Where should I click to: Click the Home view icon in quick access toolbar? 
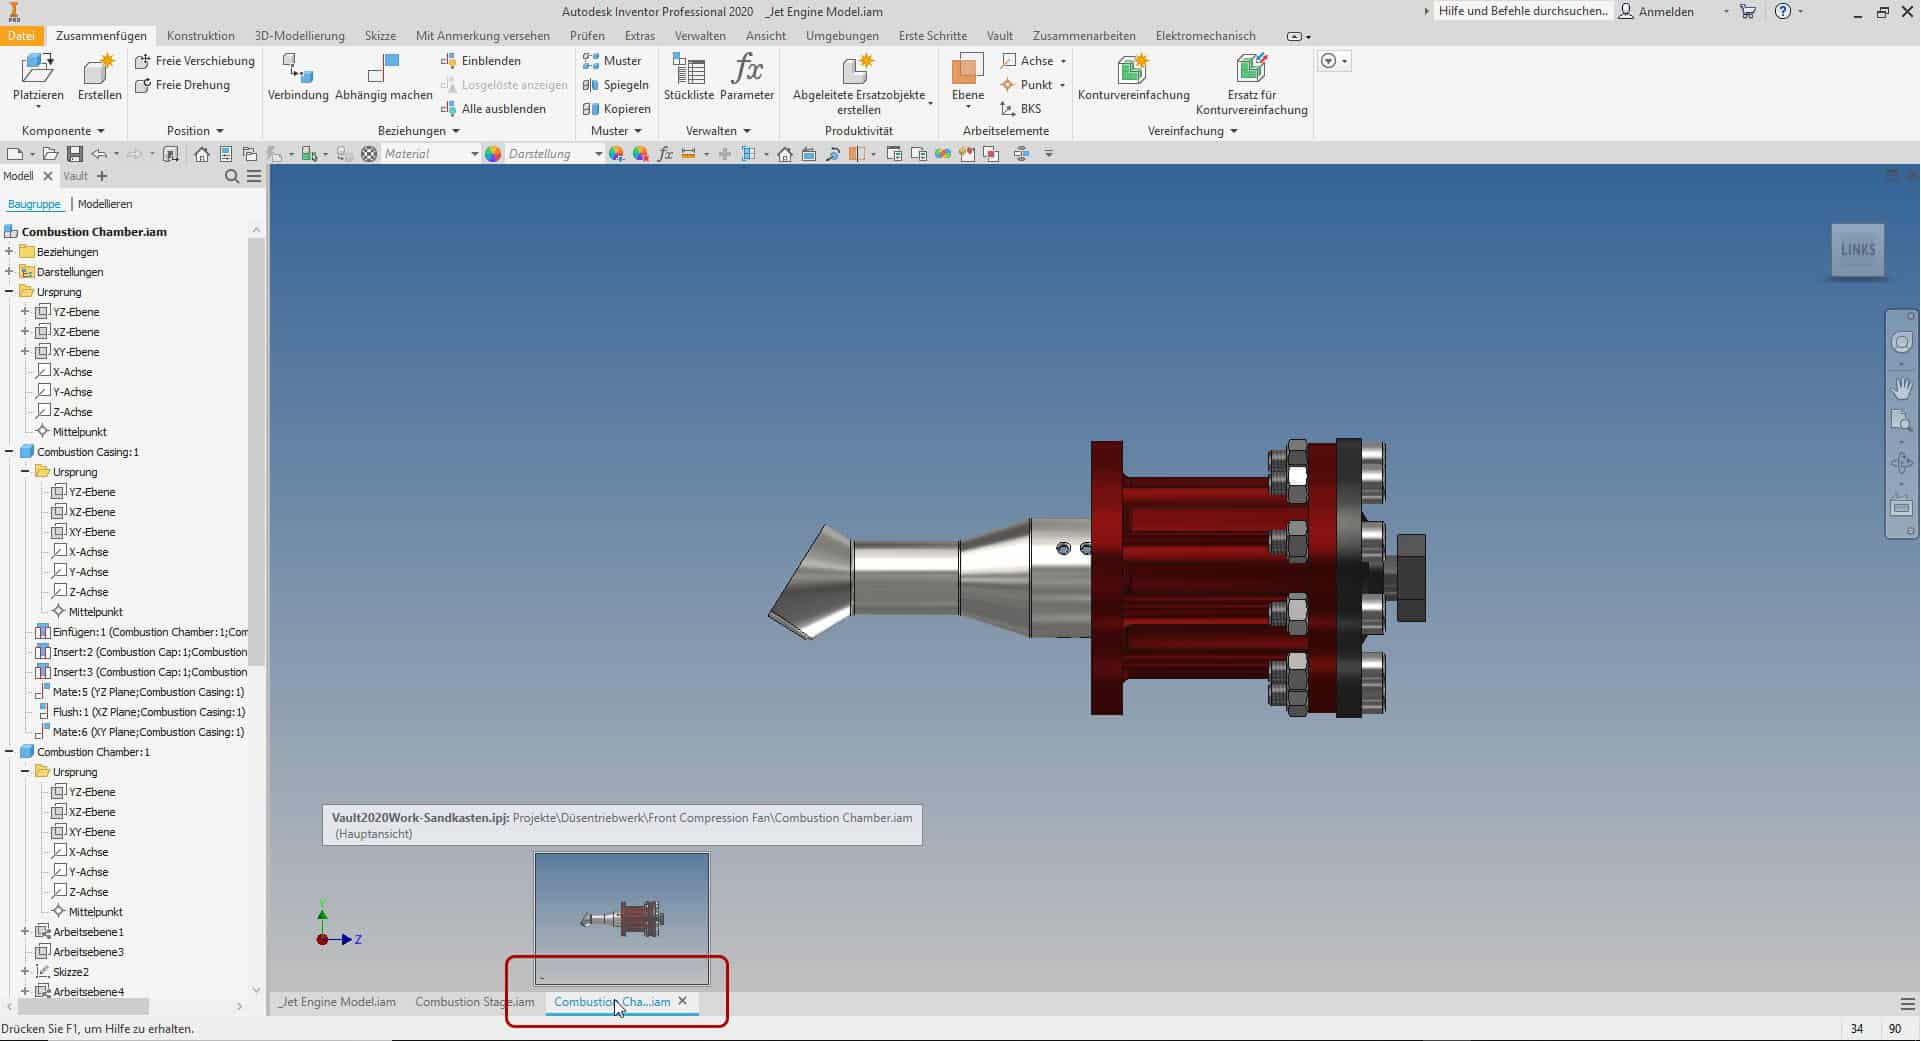tap(202, 154)
